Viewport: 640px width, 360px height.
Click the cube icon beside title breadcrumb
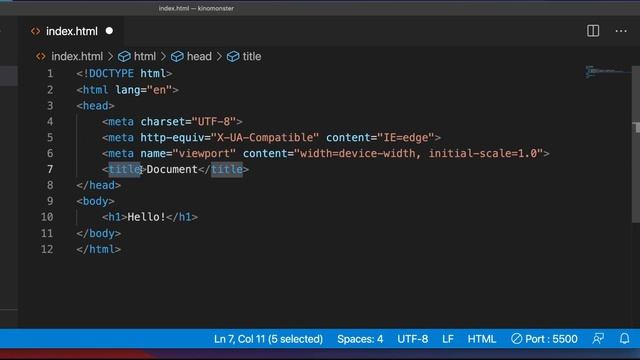[x=233, y=57]
